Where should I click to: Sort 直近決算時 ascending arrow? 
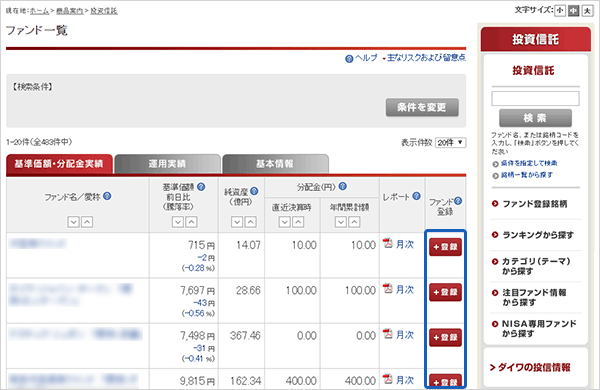298,222
